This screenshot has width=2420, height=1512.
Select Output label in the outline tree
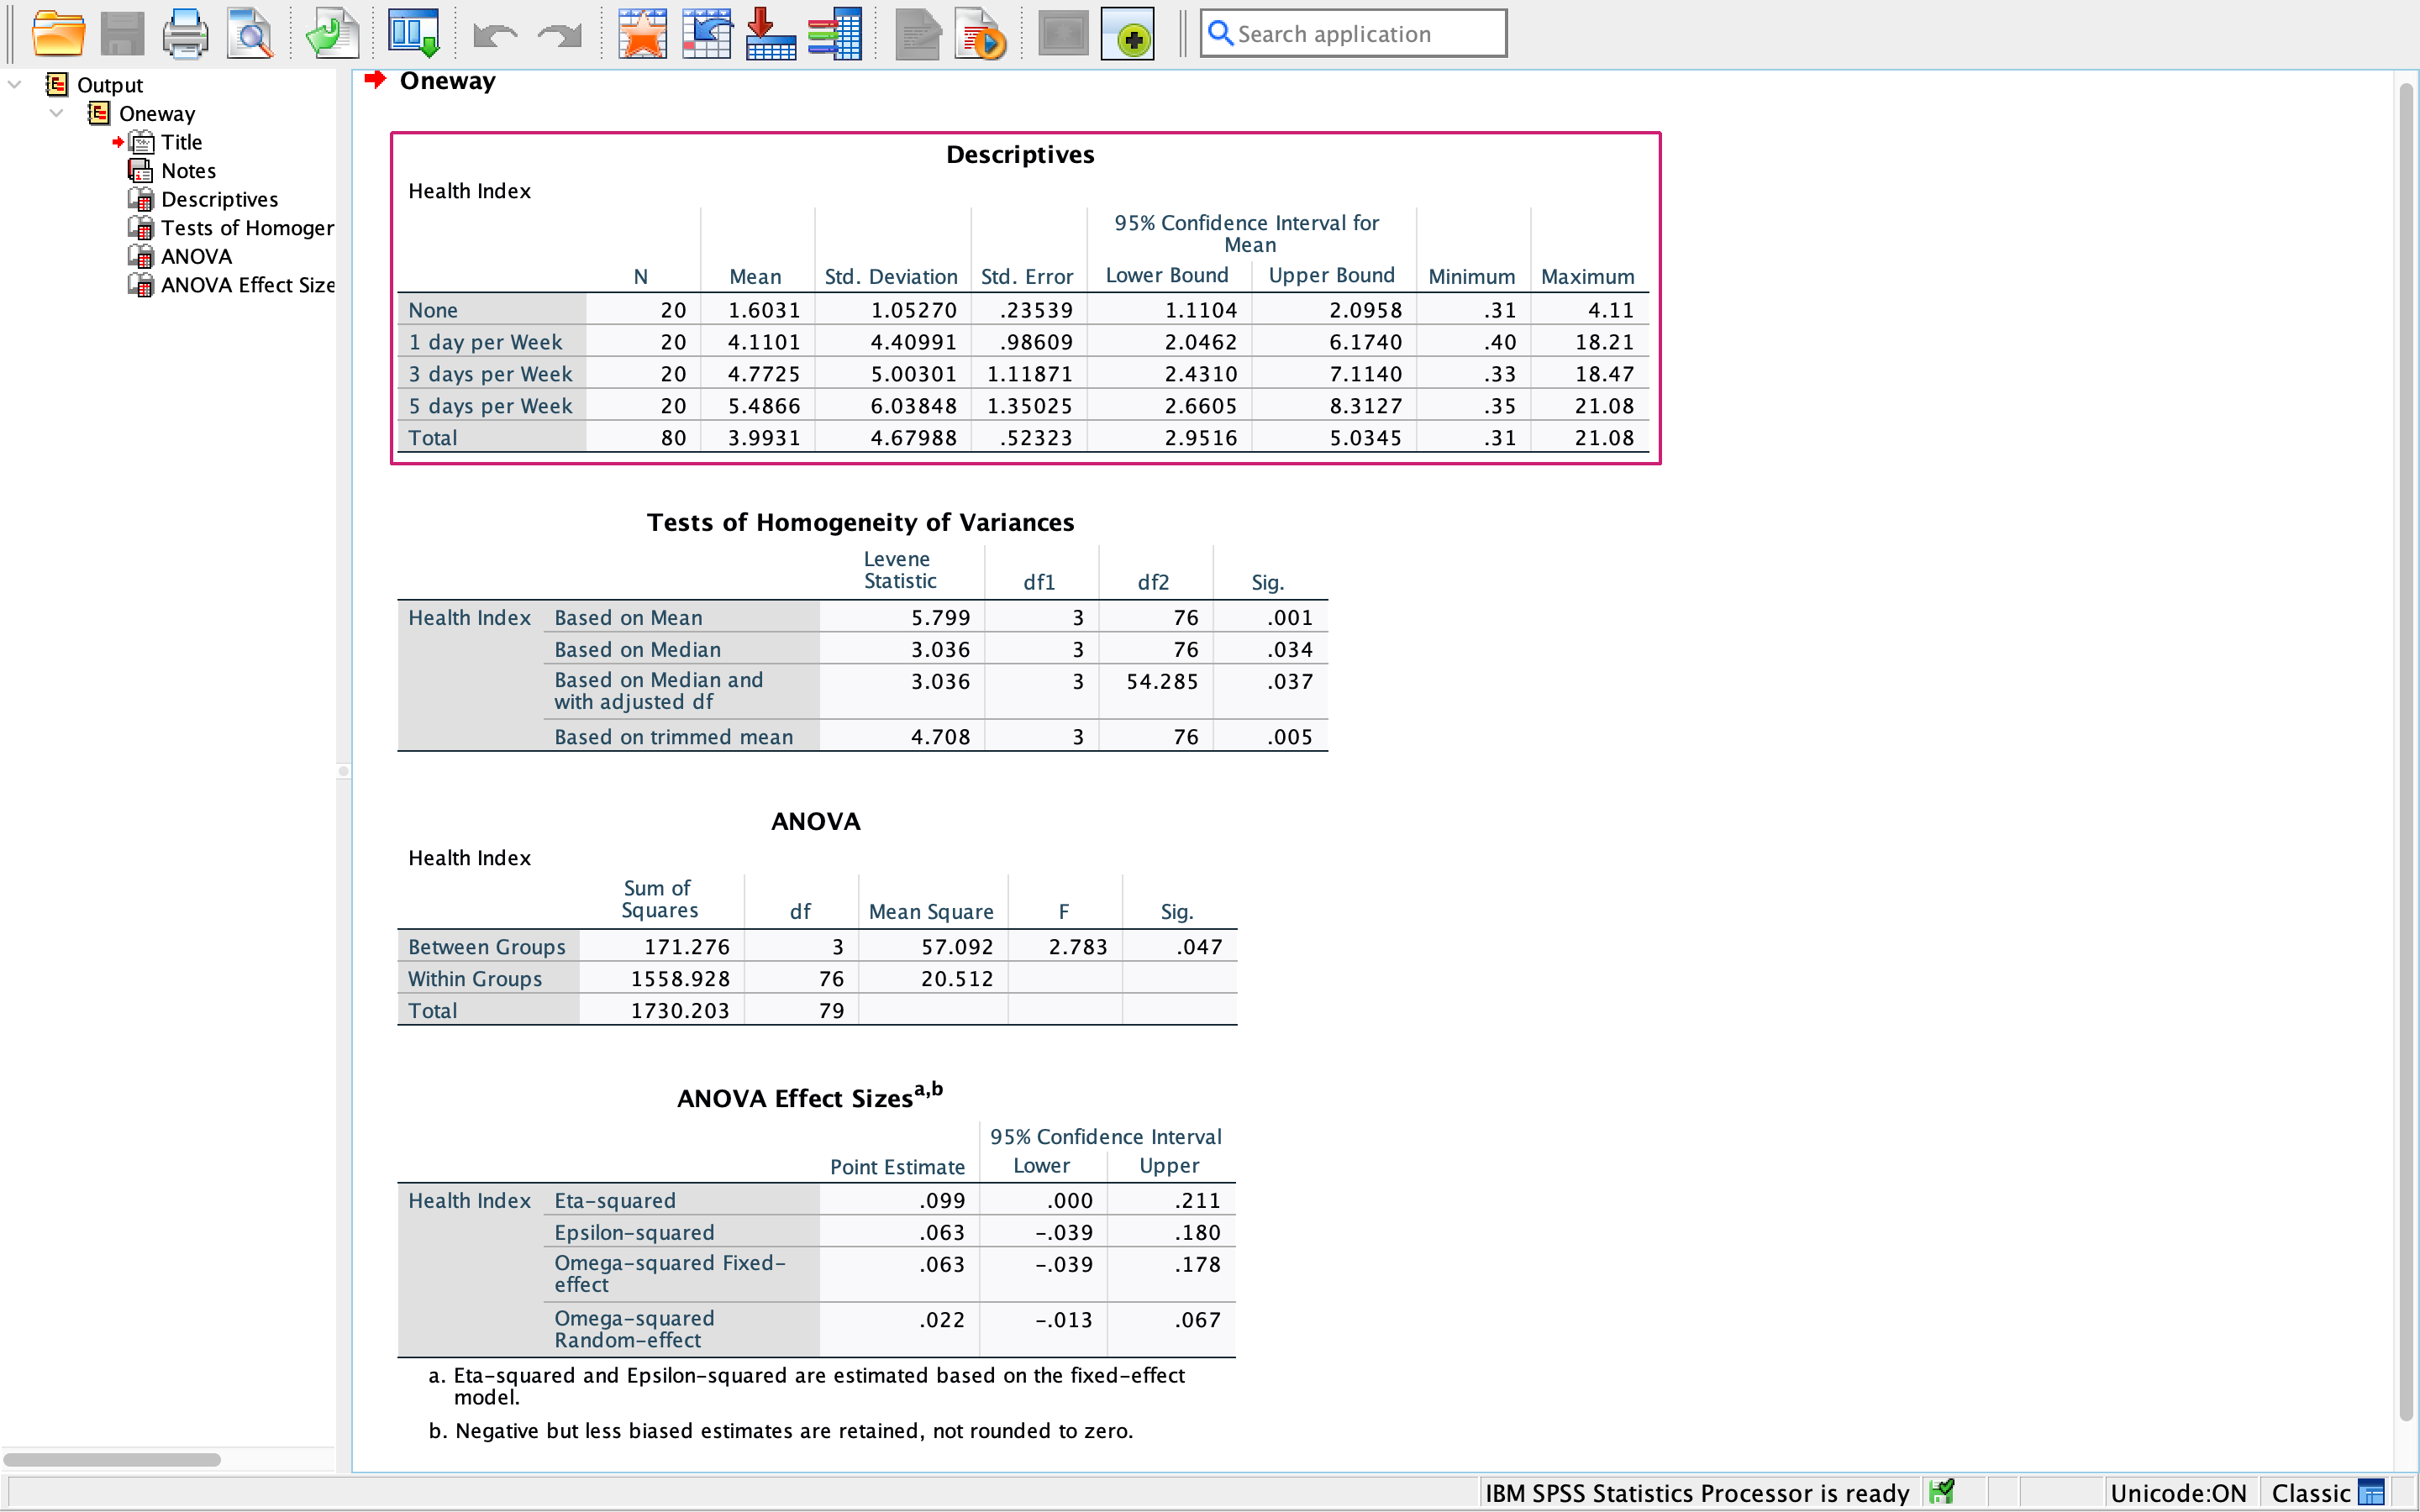coord(110,85)
